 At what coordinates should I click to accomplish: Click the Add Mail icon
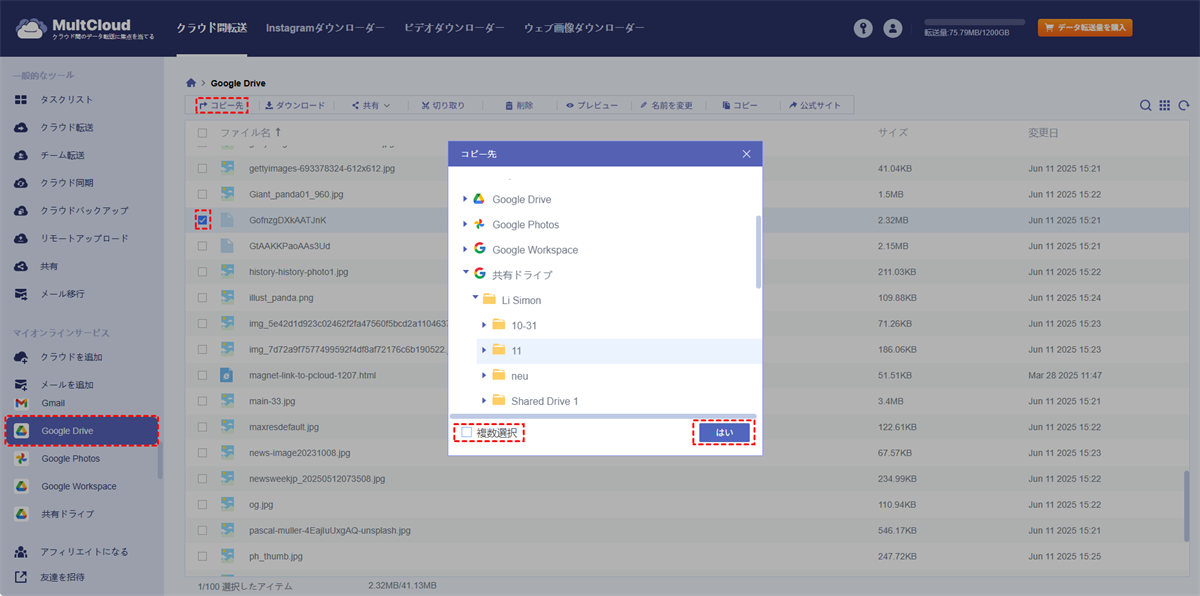pos(21,385)
